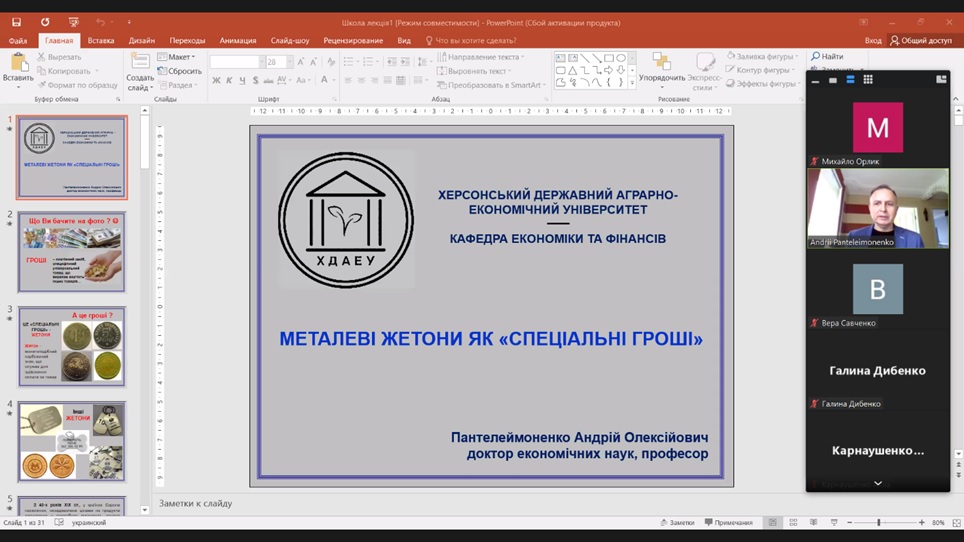Click Найти to find text
Image resolution: width=964 pixels, height=542 pixels.
pyautogui.click(x=828, y=56)
